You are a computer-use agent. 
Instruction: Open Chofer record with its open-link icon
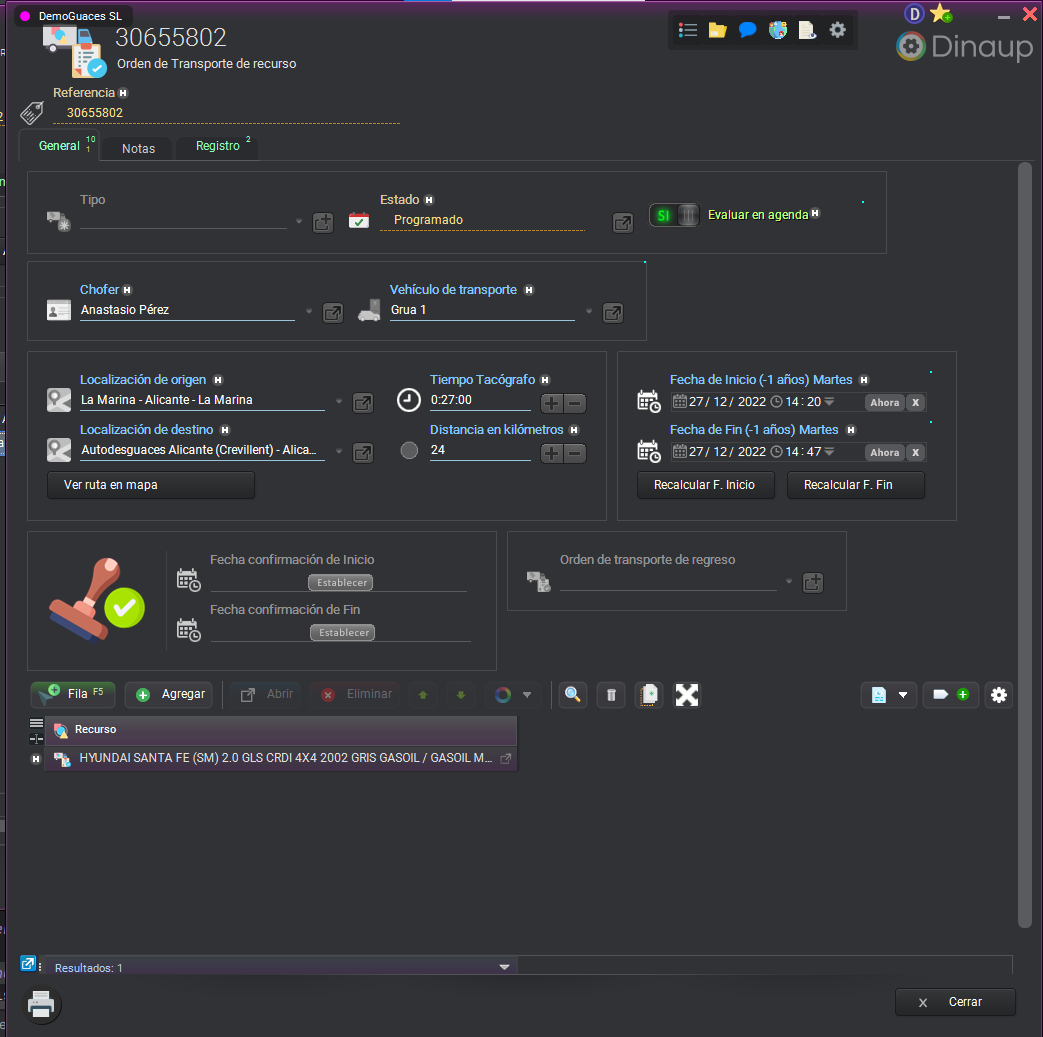click(333, 312)
